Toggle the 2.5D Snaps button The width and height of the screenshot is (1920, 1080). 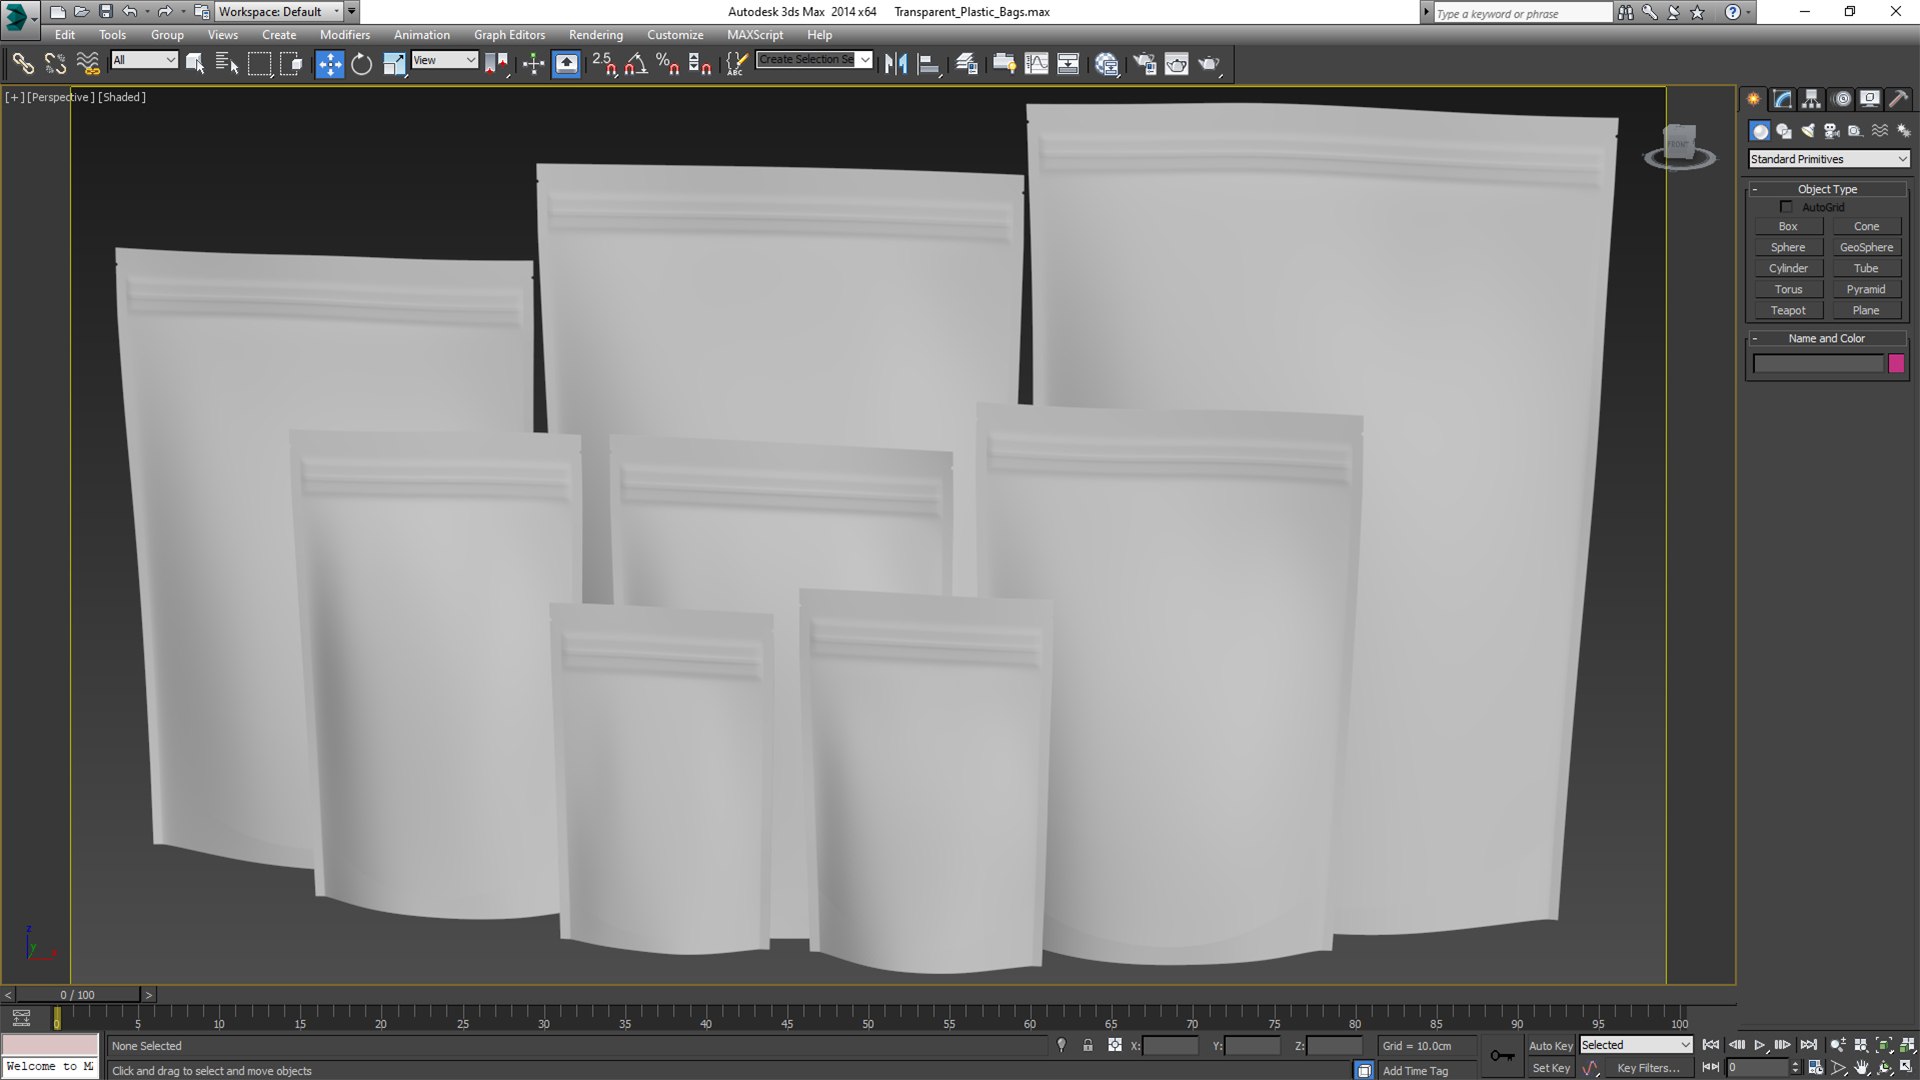click(x=603, y=64)
